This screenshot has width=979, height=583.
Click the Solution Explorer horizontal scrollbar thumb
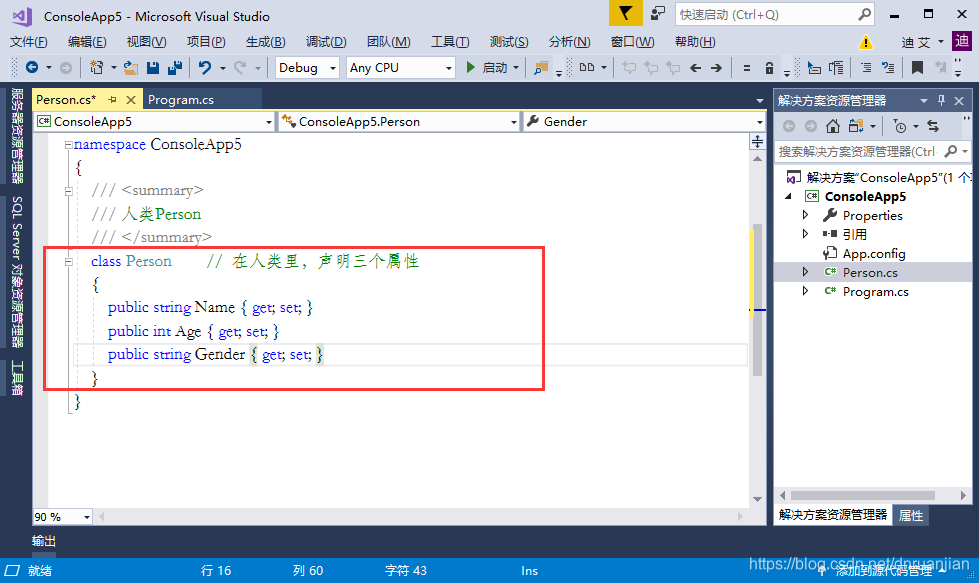point(862,496)
